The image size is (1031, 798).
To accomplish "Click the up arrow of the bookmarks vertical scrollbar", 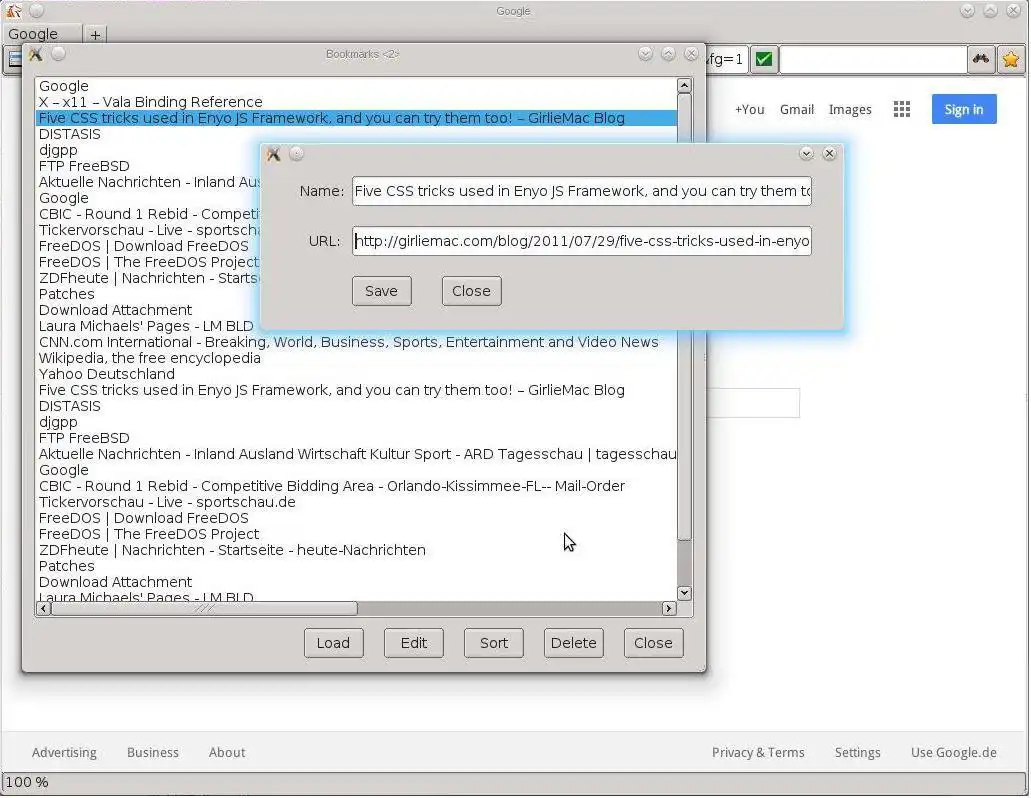I will pyautogui.click(x=684, y=85).
